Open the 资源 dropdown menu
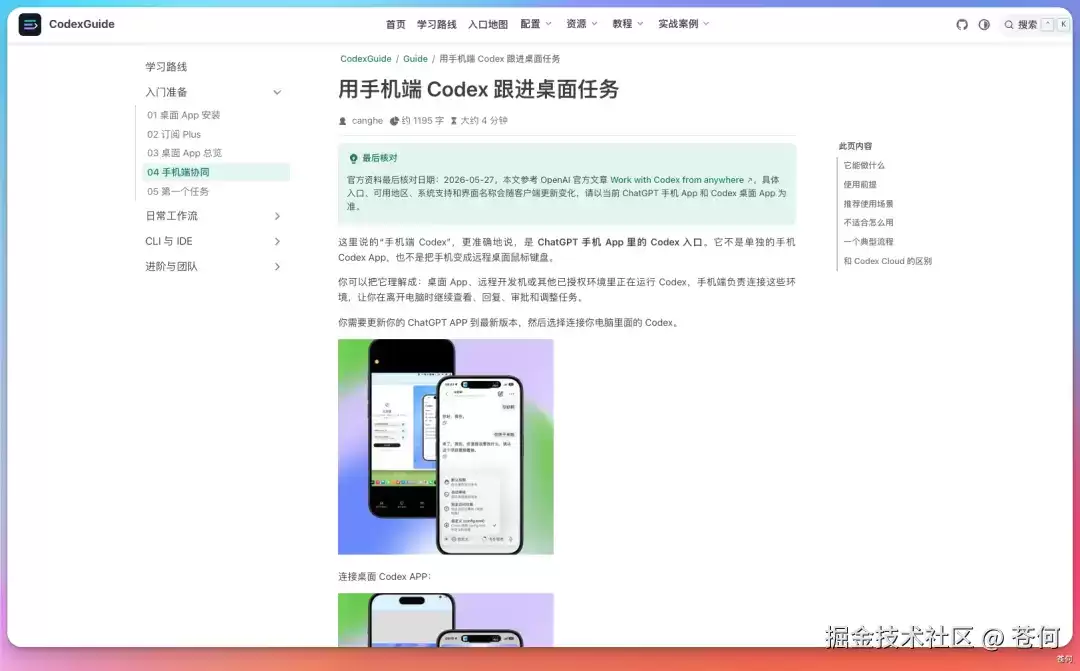Screen dimensions: 1080x671 pos(581,24)
